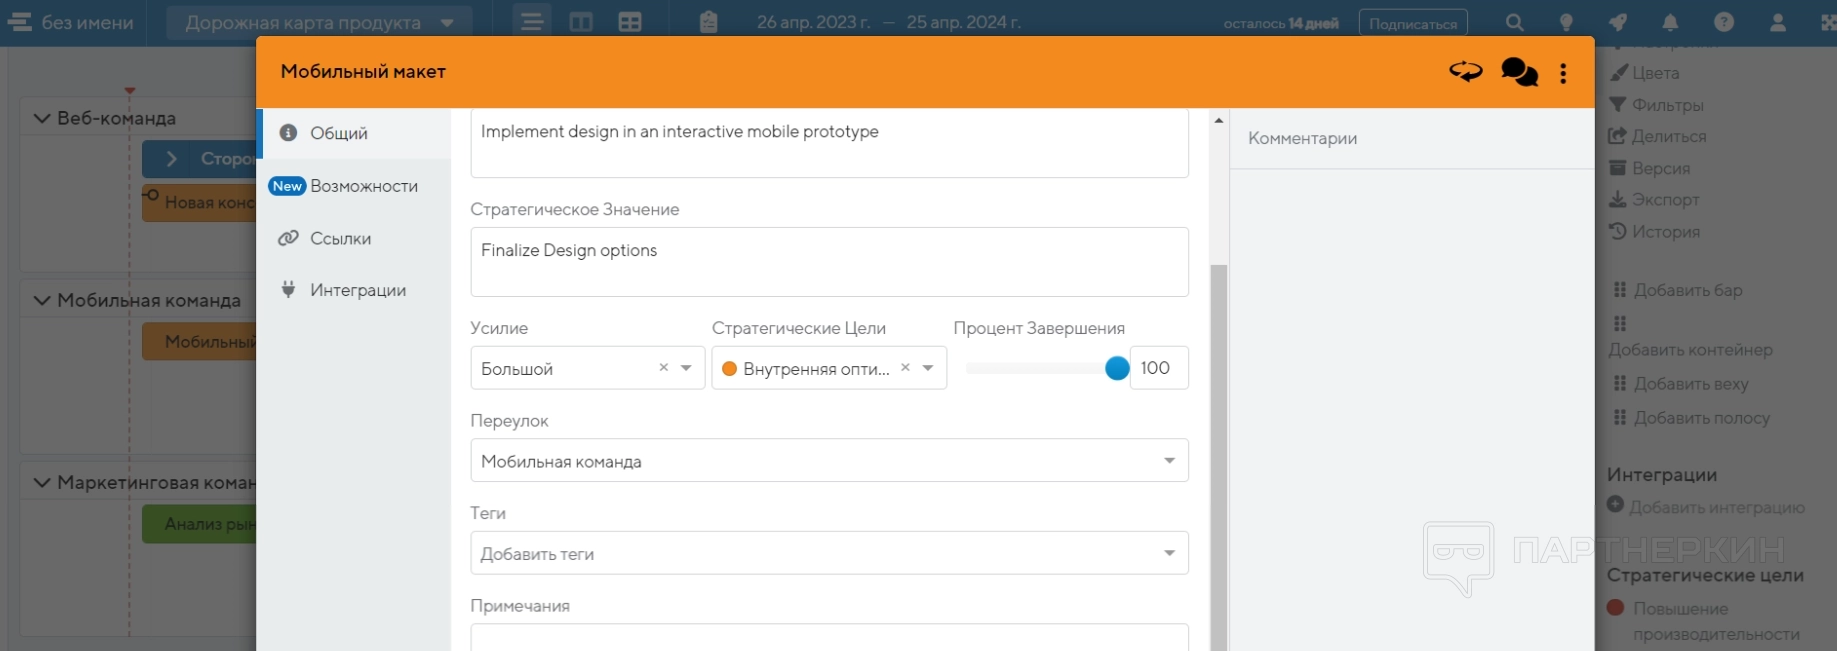Clear the Большой effort selection
1837x651 pixels.
point(663,368)
